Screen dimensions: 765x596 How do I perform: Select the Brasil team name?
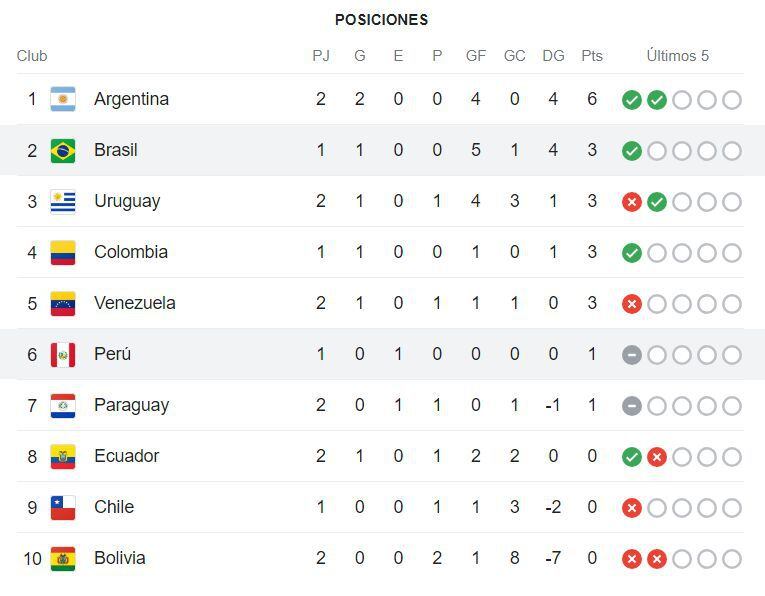(x=116, y=150)
